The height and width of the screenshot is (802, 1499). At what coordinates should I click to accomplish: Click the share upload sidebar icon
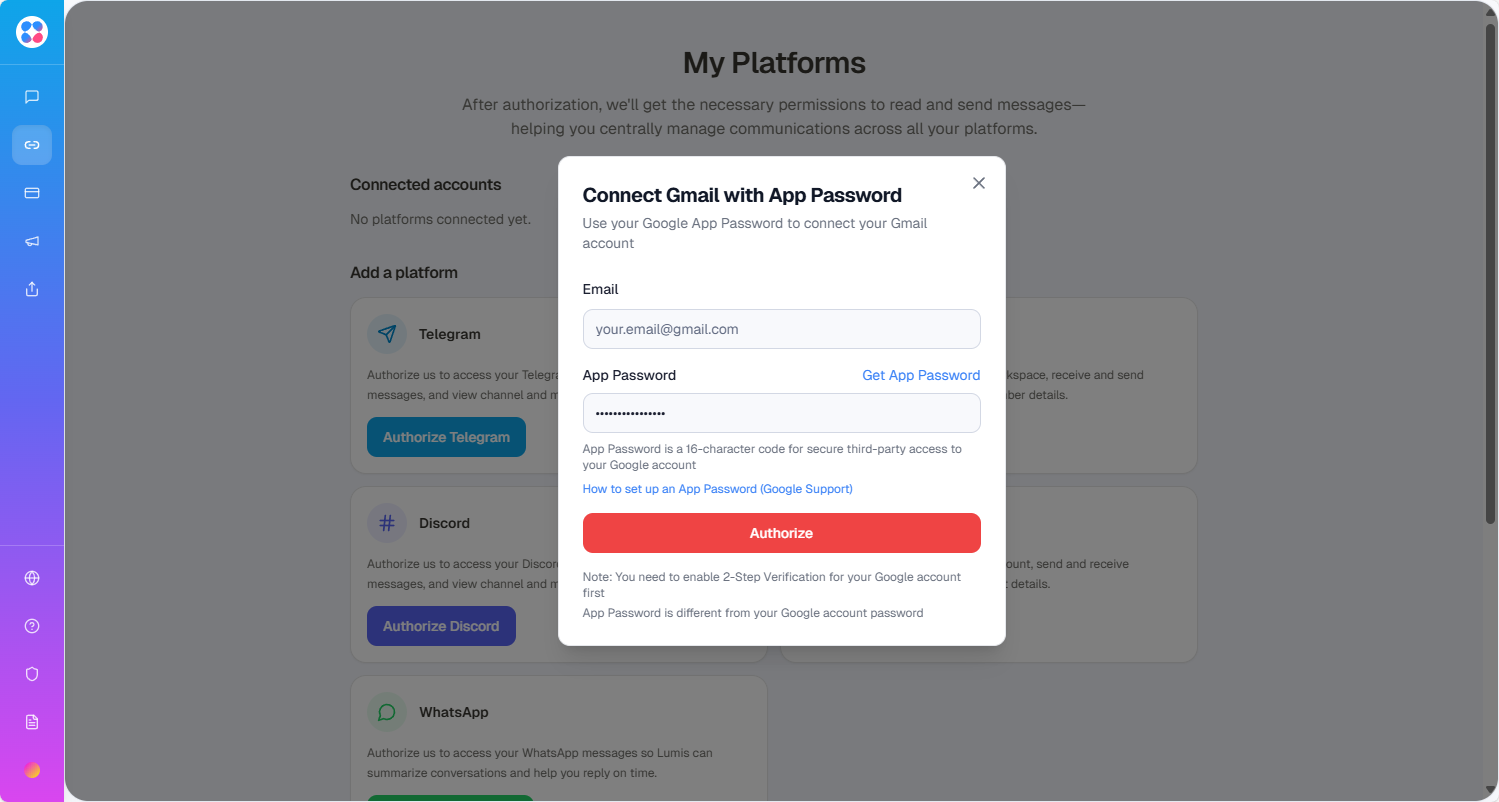(x=32, y=289)
